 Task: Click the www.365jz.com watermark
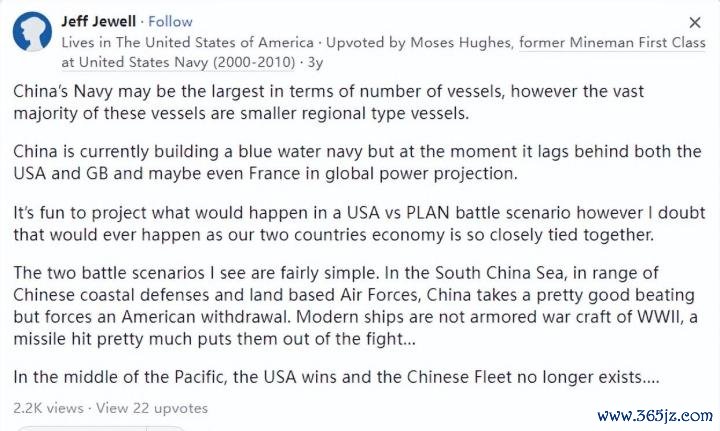point(655,416)
